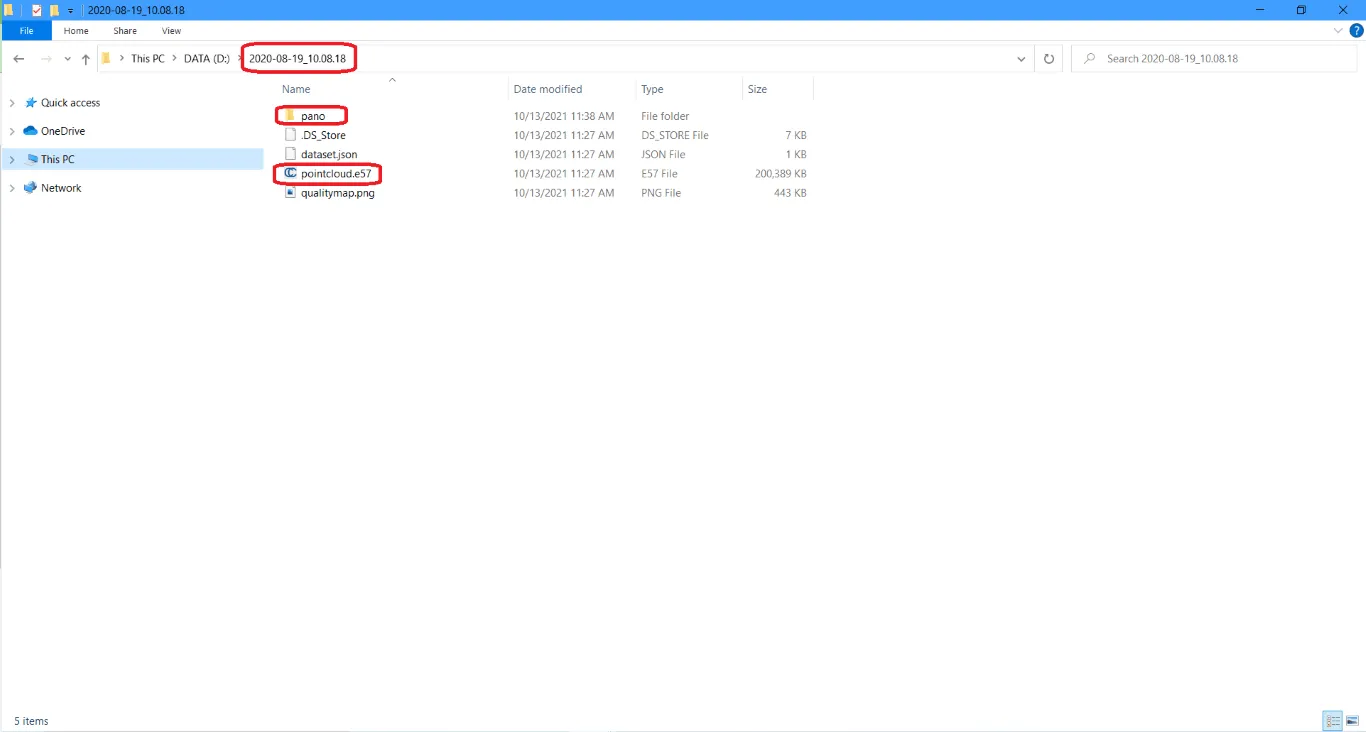Click the address bar folder icon

tap(106, 59)
